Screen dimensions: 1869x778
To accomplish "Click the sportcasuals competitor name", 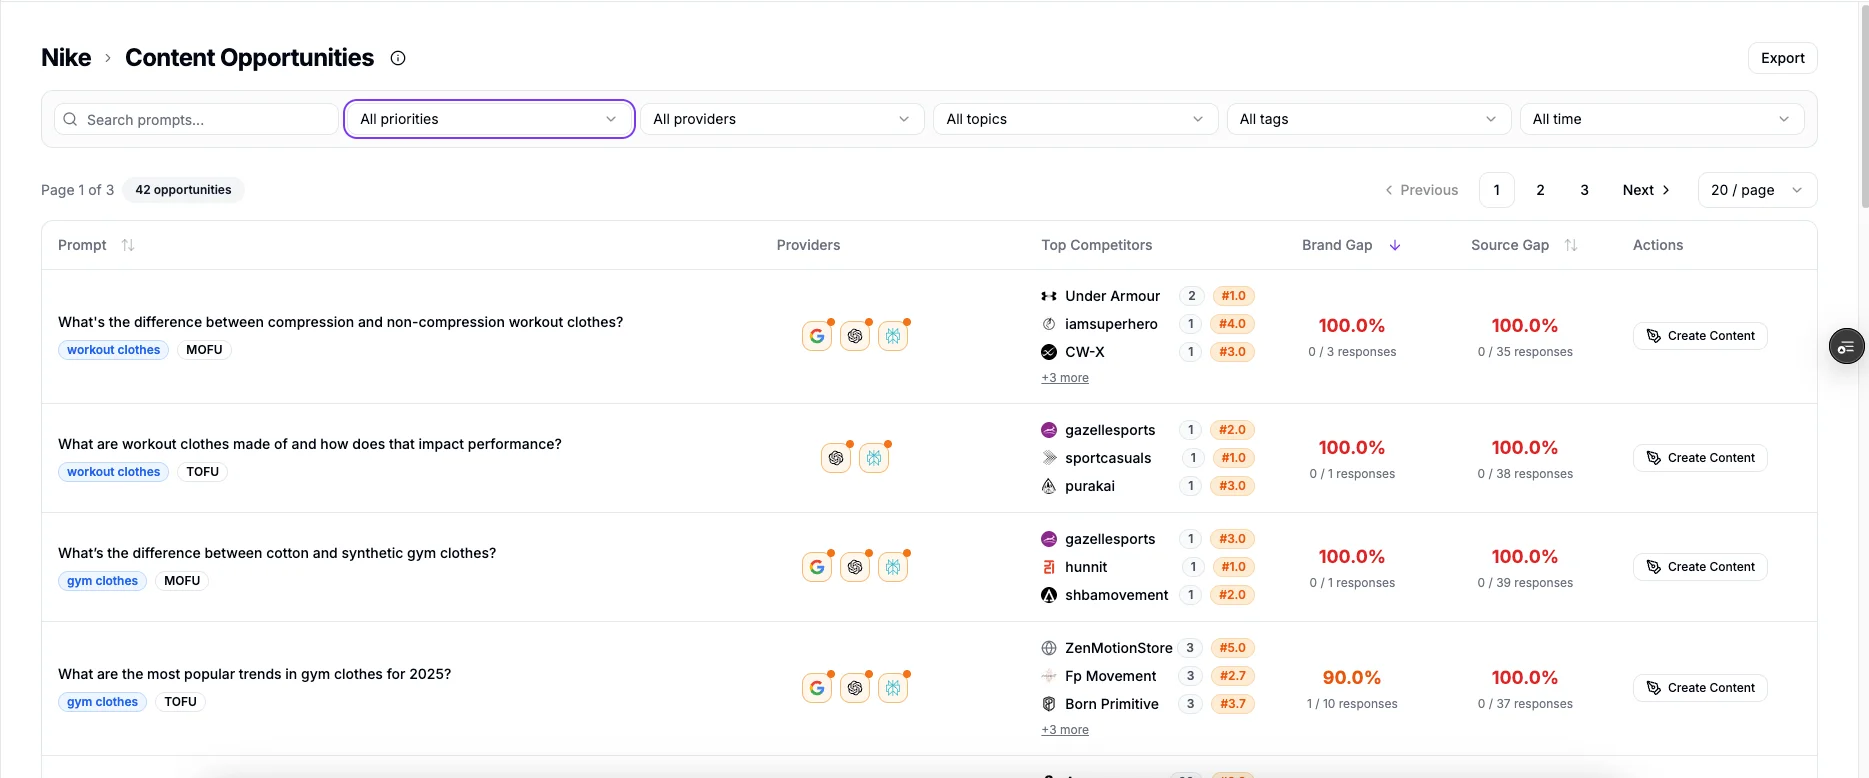I will [1108, 458].
